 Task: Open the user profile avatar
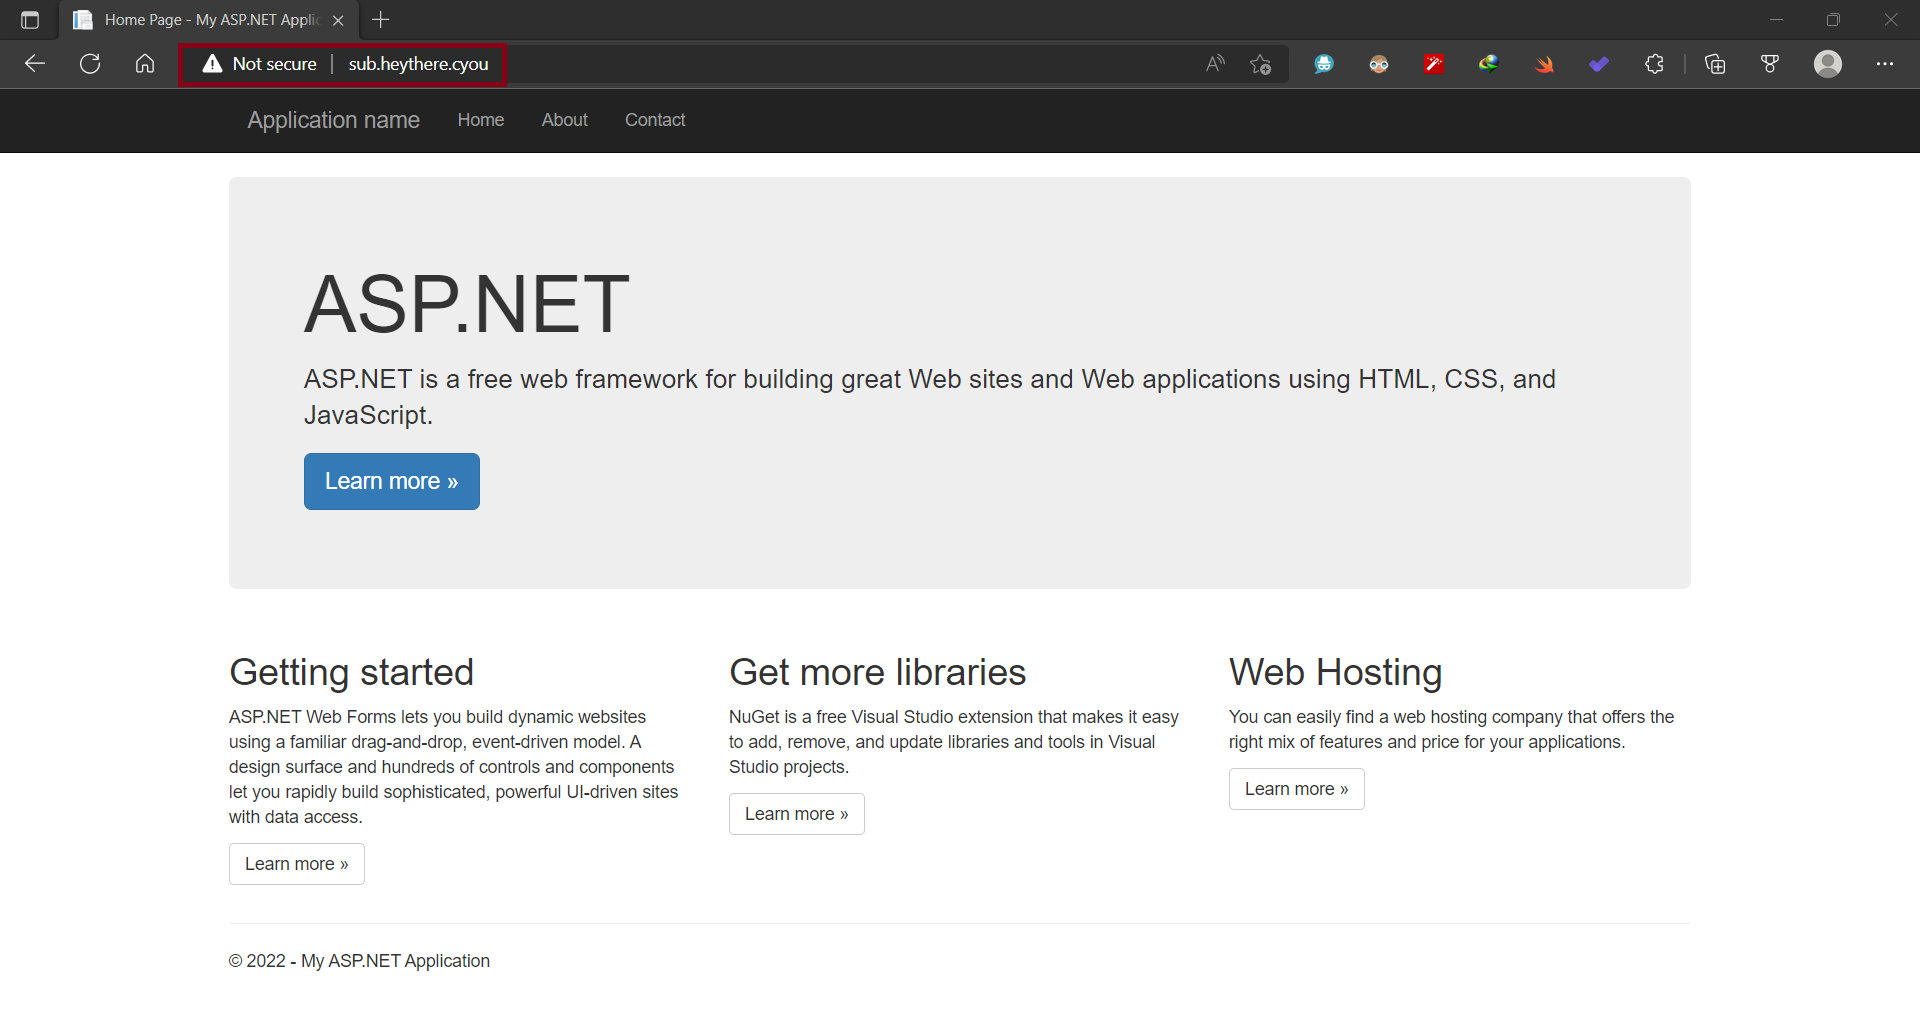click(x=1828, y=64)
